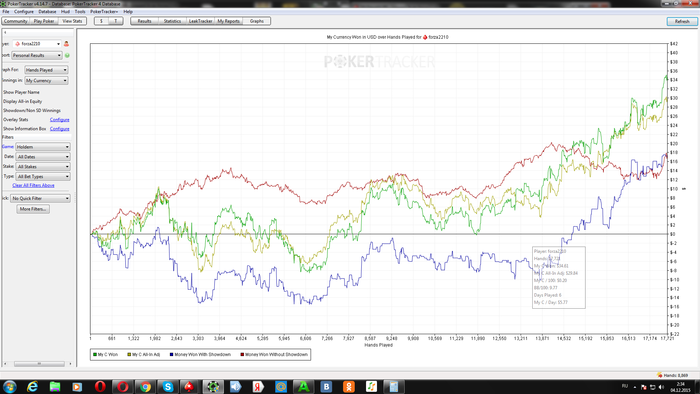Toggle Show Information Box option

coord(25,129)
